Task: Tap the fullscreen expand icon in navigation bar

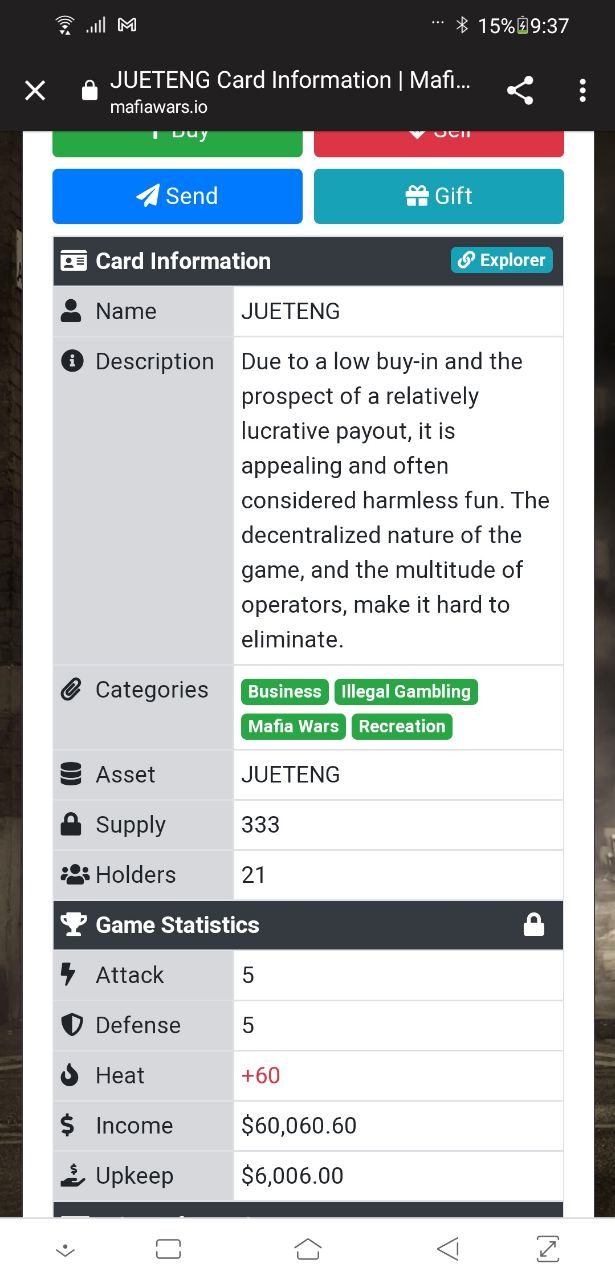Action: tap(548, 1248)
